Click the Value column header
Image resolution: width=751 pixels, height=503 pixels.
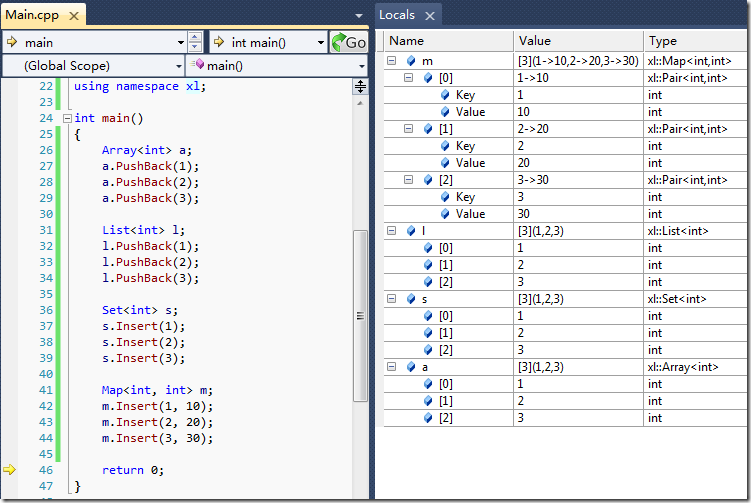click(x=579, y=41)
